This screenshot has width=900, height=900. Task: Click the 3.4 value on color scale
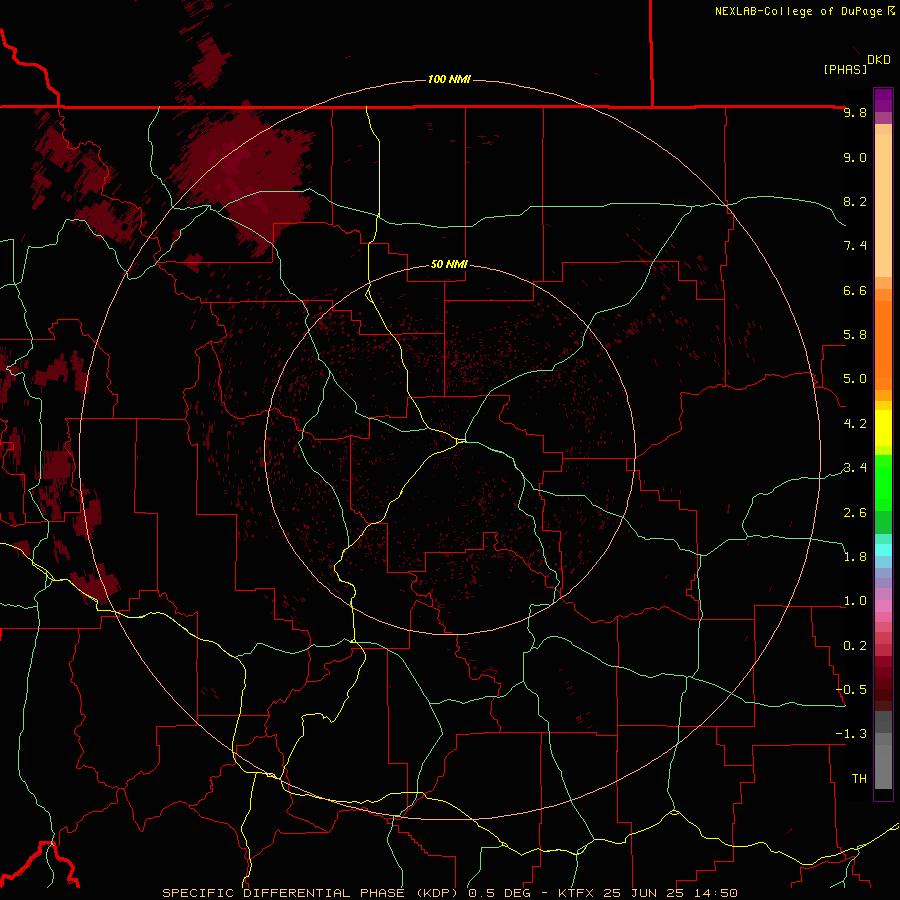855,468
